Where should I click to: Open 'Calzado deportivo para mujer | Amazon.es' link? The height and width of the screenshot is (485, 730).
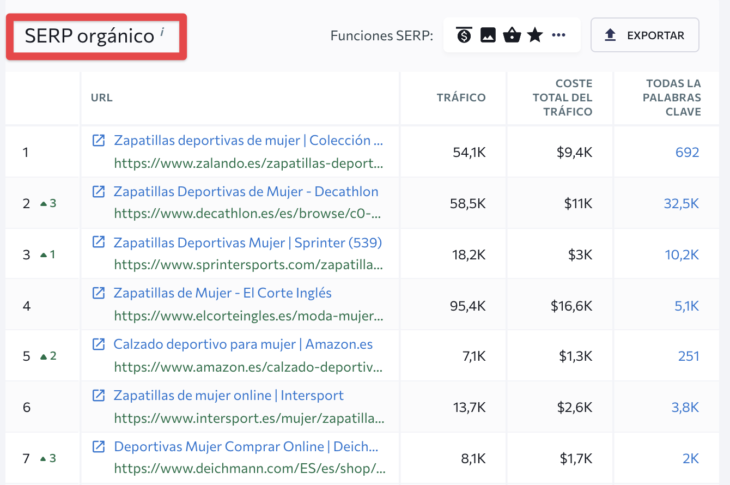click(243, 344)
